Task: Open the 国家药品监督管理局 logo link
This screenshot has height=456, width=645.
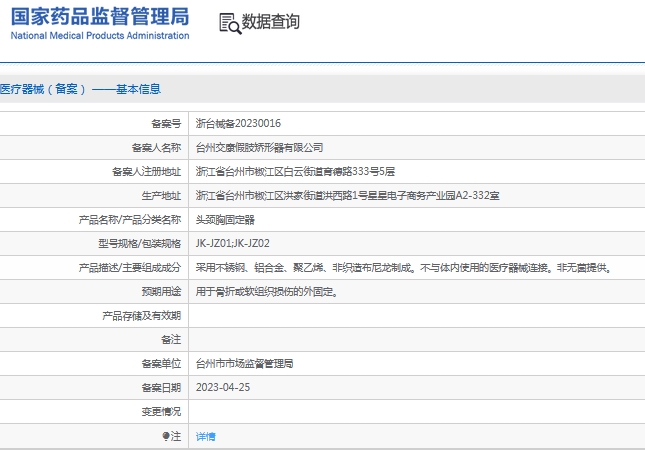Action: point(100,23)
